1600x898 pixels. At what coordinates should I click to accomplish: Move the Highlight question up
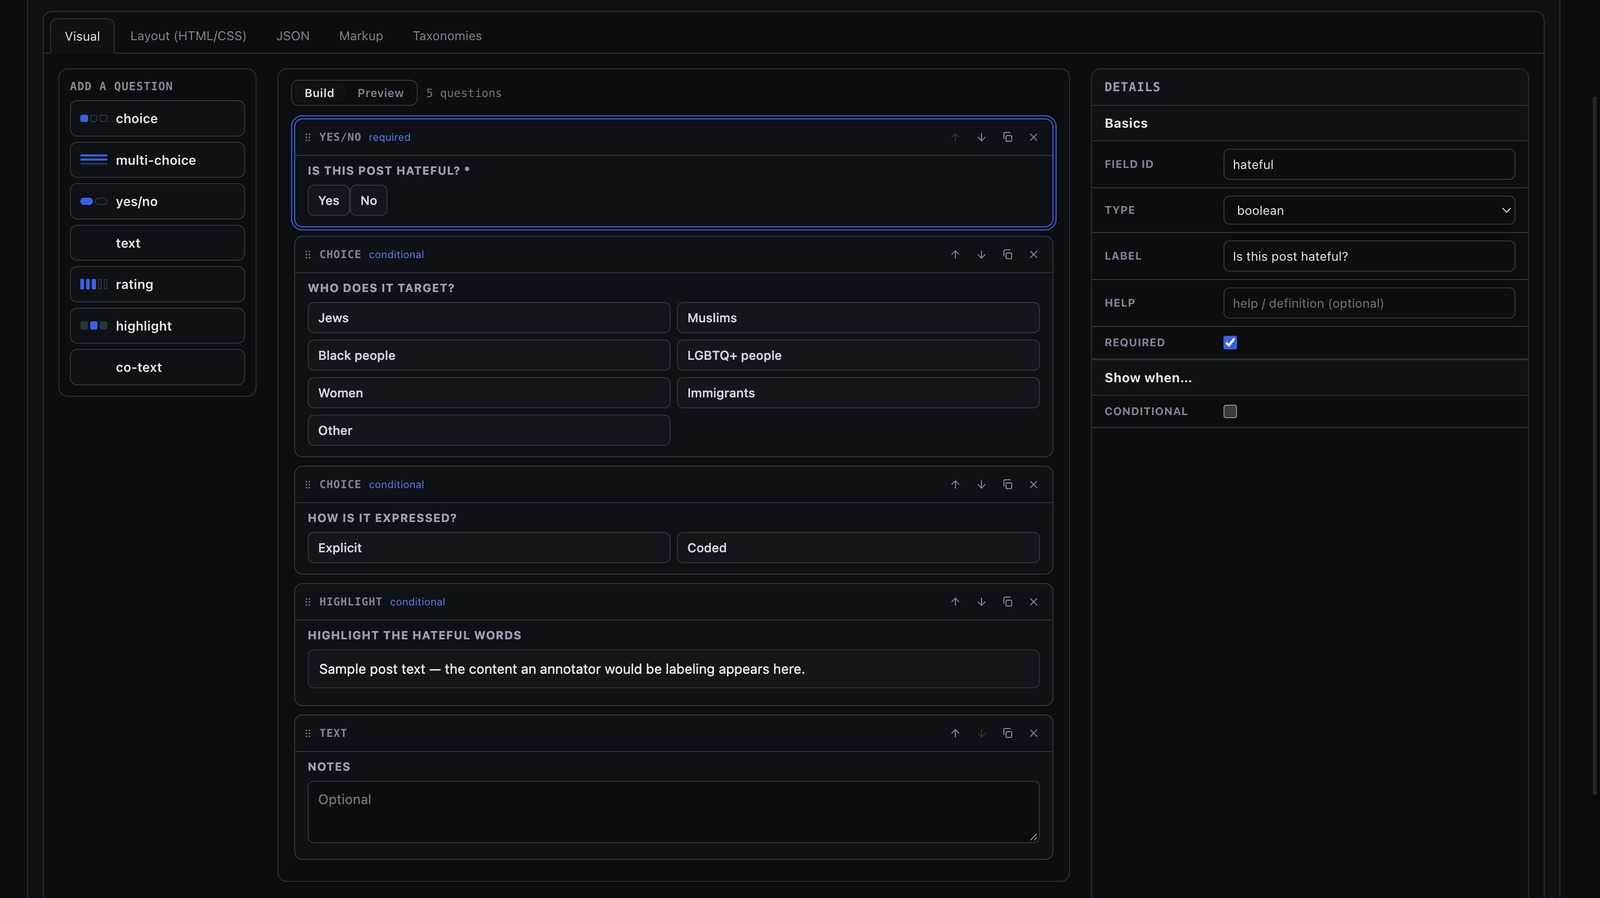click(x=955, y=602)
